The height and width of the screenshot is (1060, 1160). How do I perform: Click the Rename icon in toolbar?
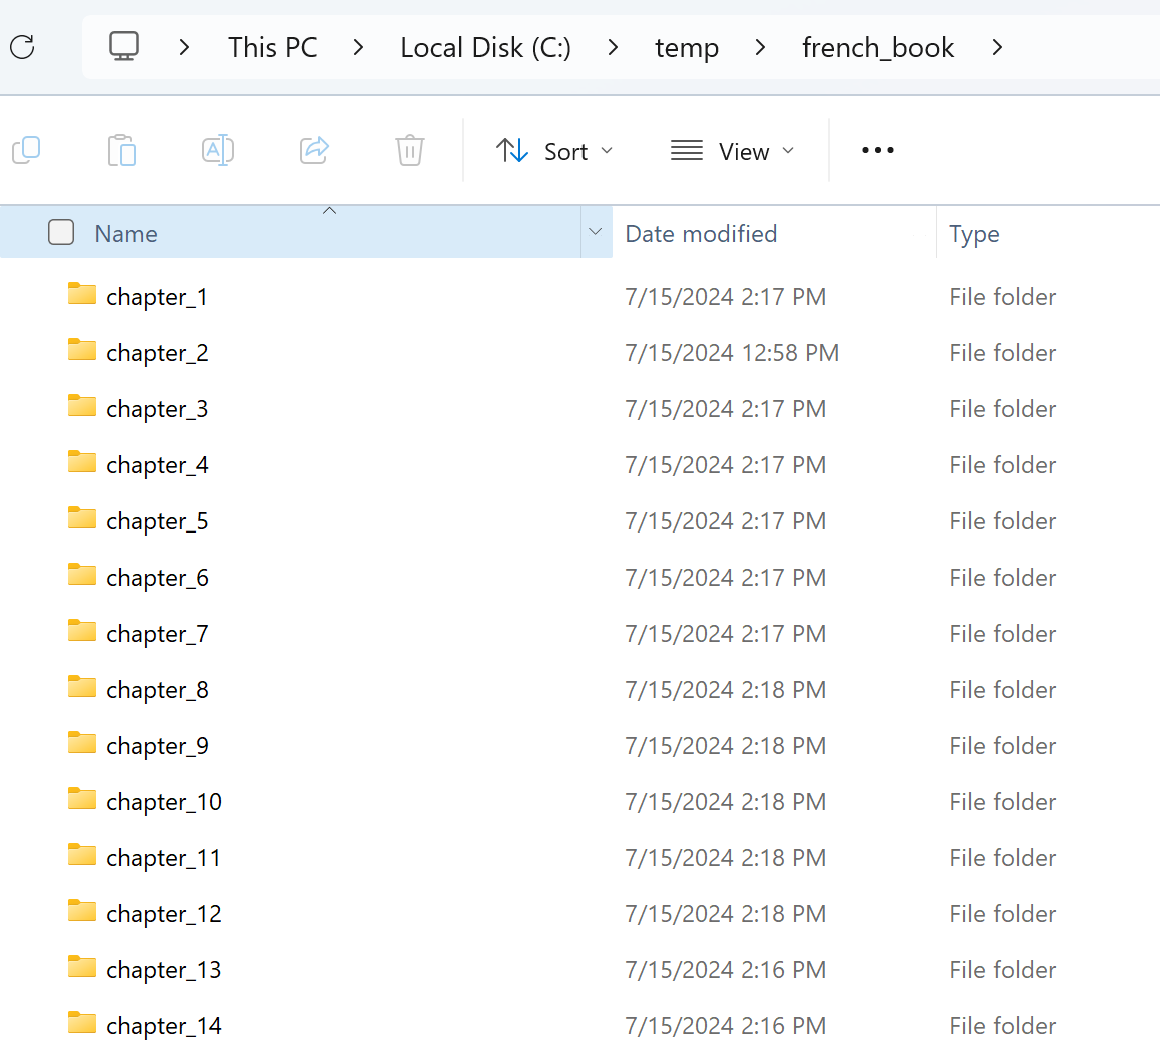tap(218, 150)
